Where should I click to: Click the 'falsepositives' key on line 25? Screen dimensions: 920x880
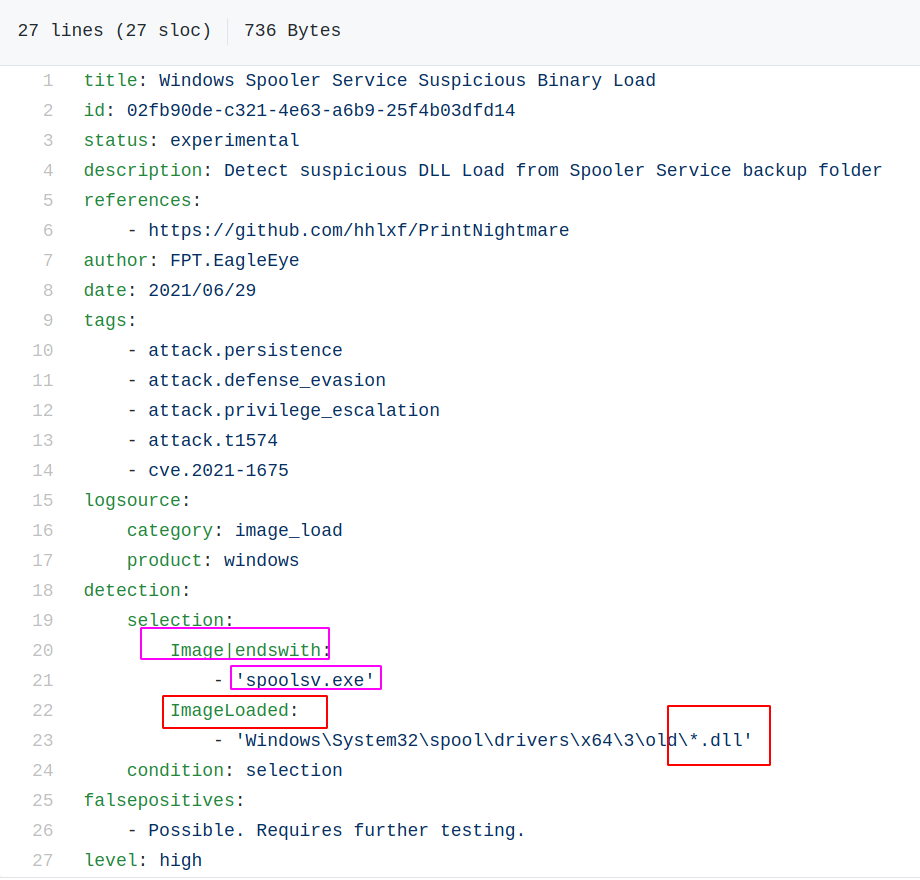[x=159, y=801]
